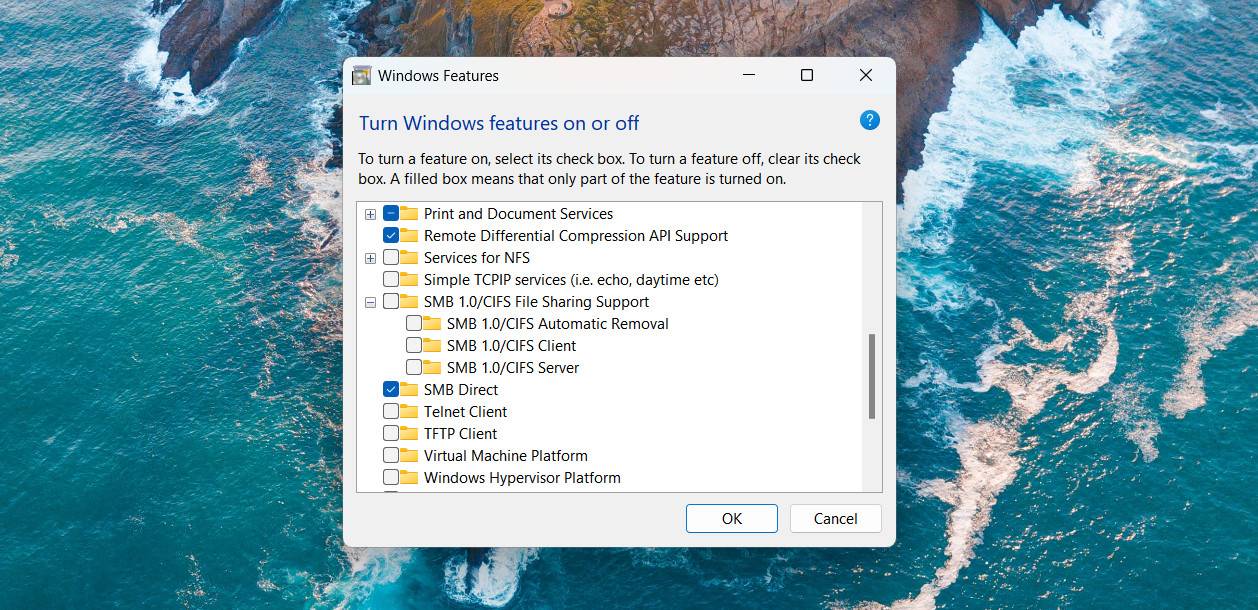Viewport: 1258px width, 610px height.
Task: Click the folder icon beside SMB Direct
Action: click(409, 389)
